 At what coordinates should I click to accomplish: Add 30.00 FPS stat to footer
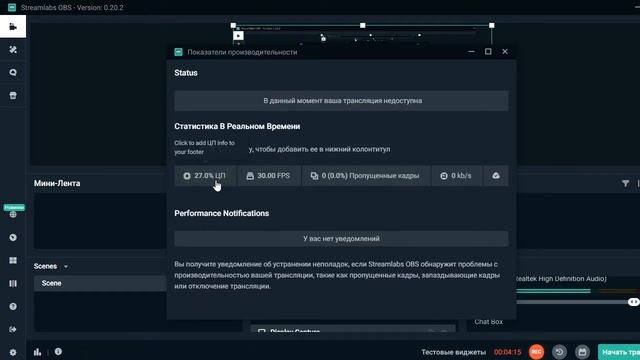click(x=269, y=176)
